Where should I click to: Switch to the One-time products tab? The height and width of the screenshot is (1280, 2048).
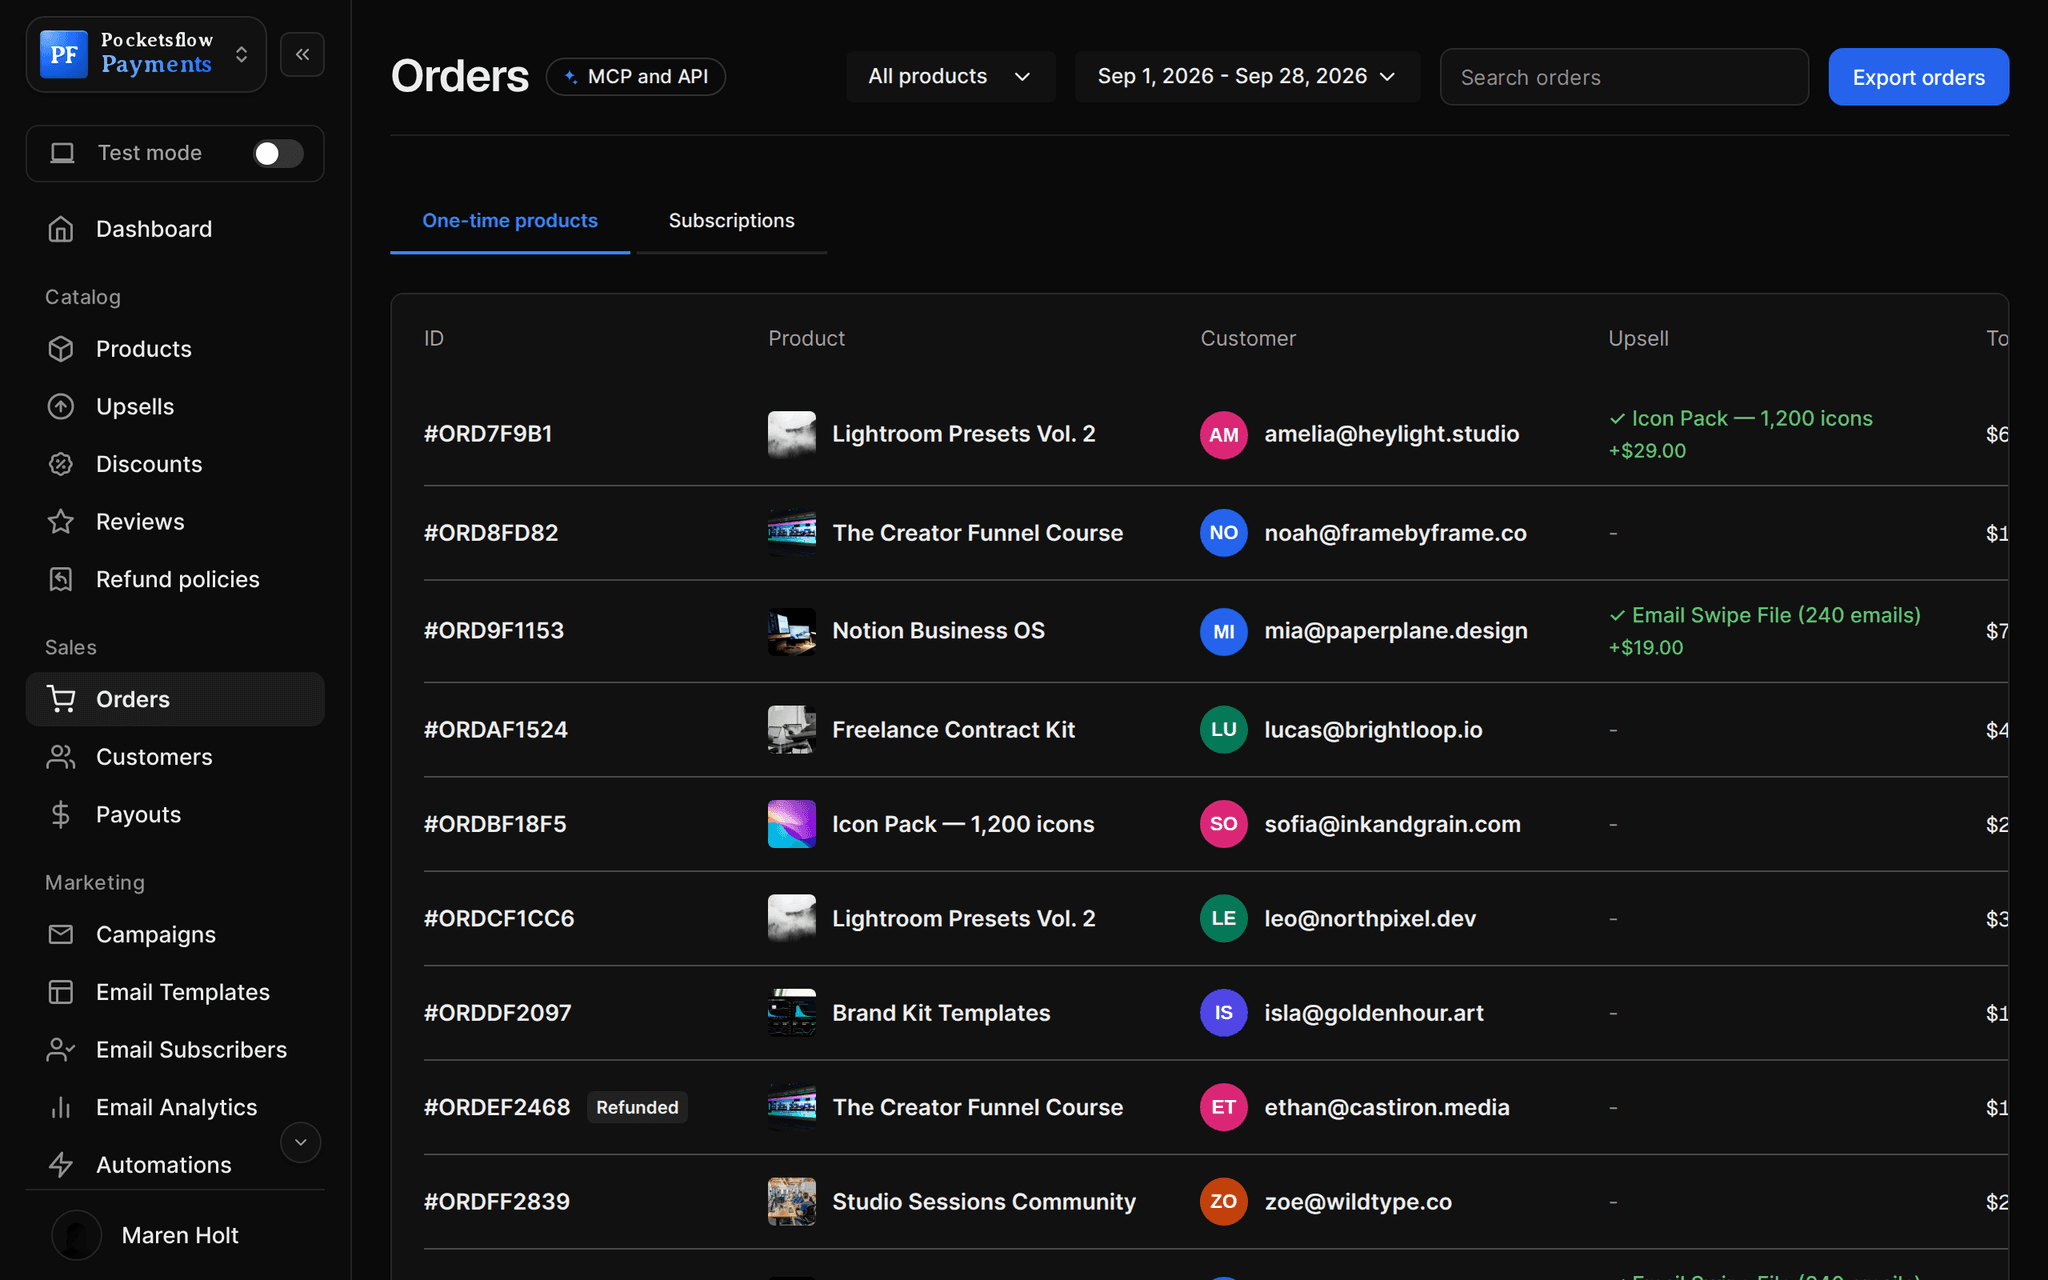pos(510,221)
